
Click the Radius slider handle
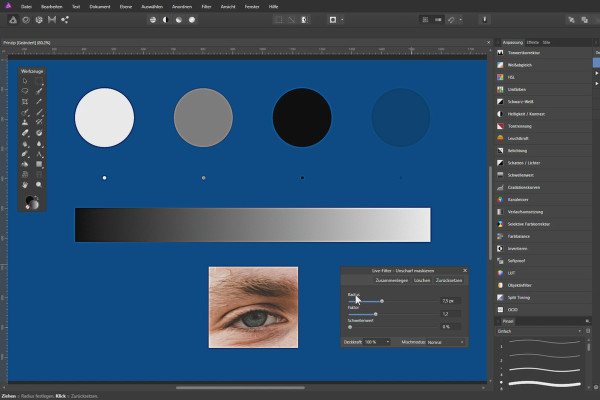pyautogui.click(x=382, y=301)
